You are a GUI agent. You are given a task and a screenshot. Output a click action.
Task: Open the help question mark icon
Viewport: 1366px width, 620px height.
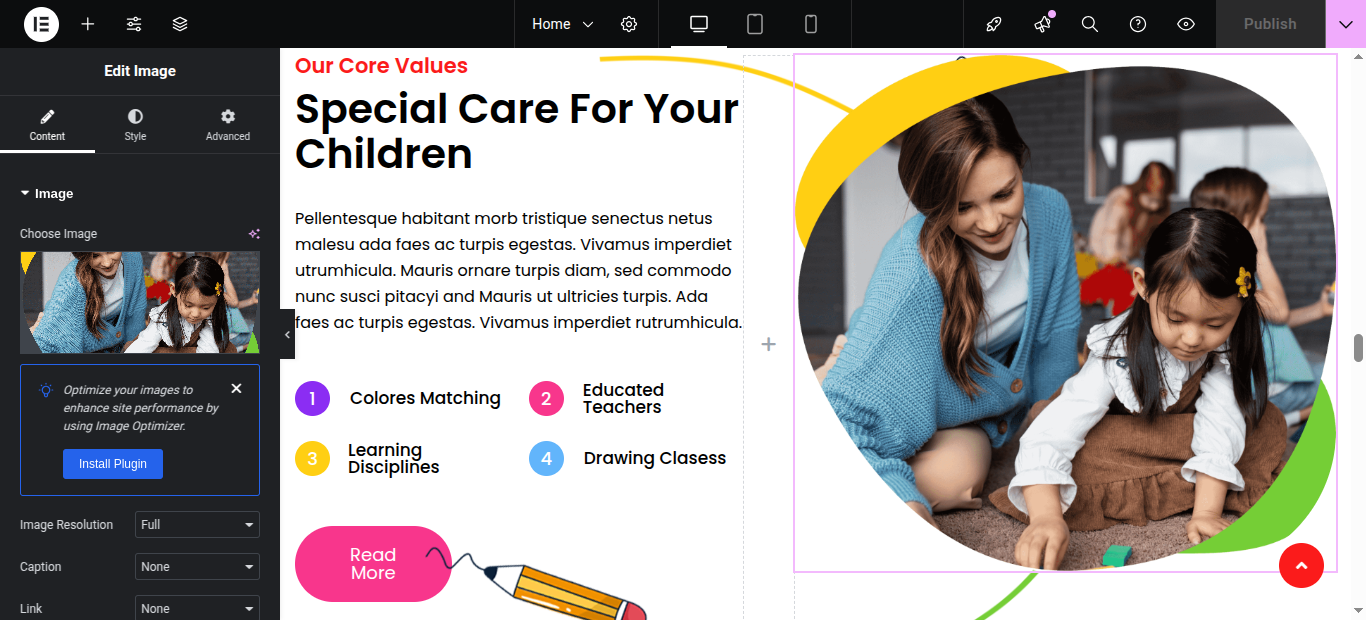point(1138,24)
